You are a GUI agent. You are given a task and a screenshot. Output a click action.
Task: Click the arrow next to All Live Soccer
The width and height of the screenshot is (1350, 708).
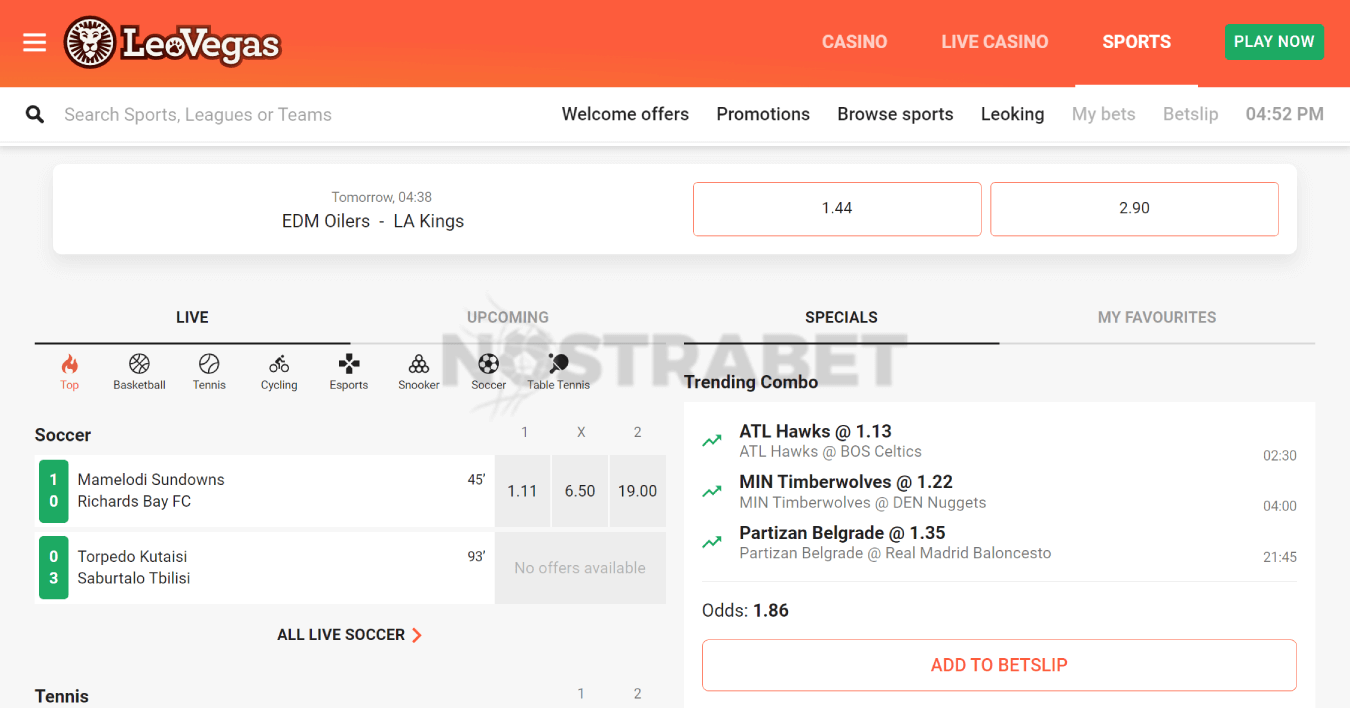click(417, 635)
